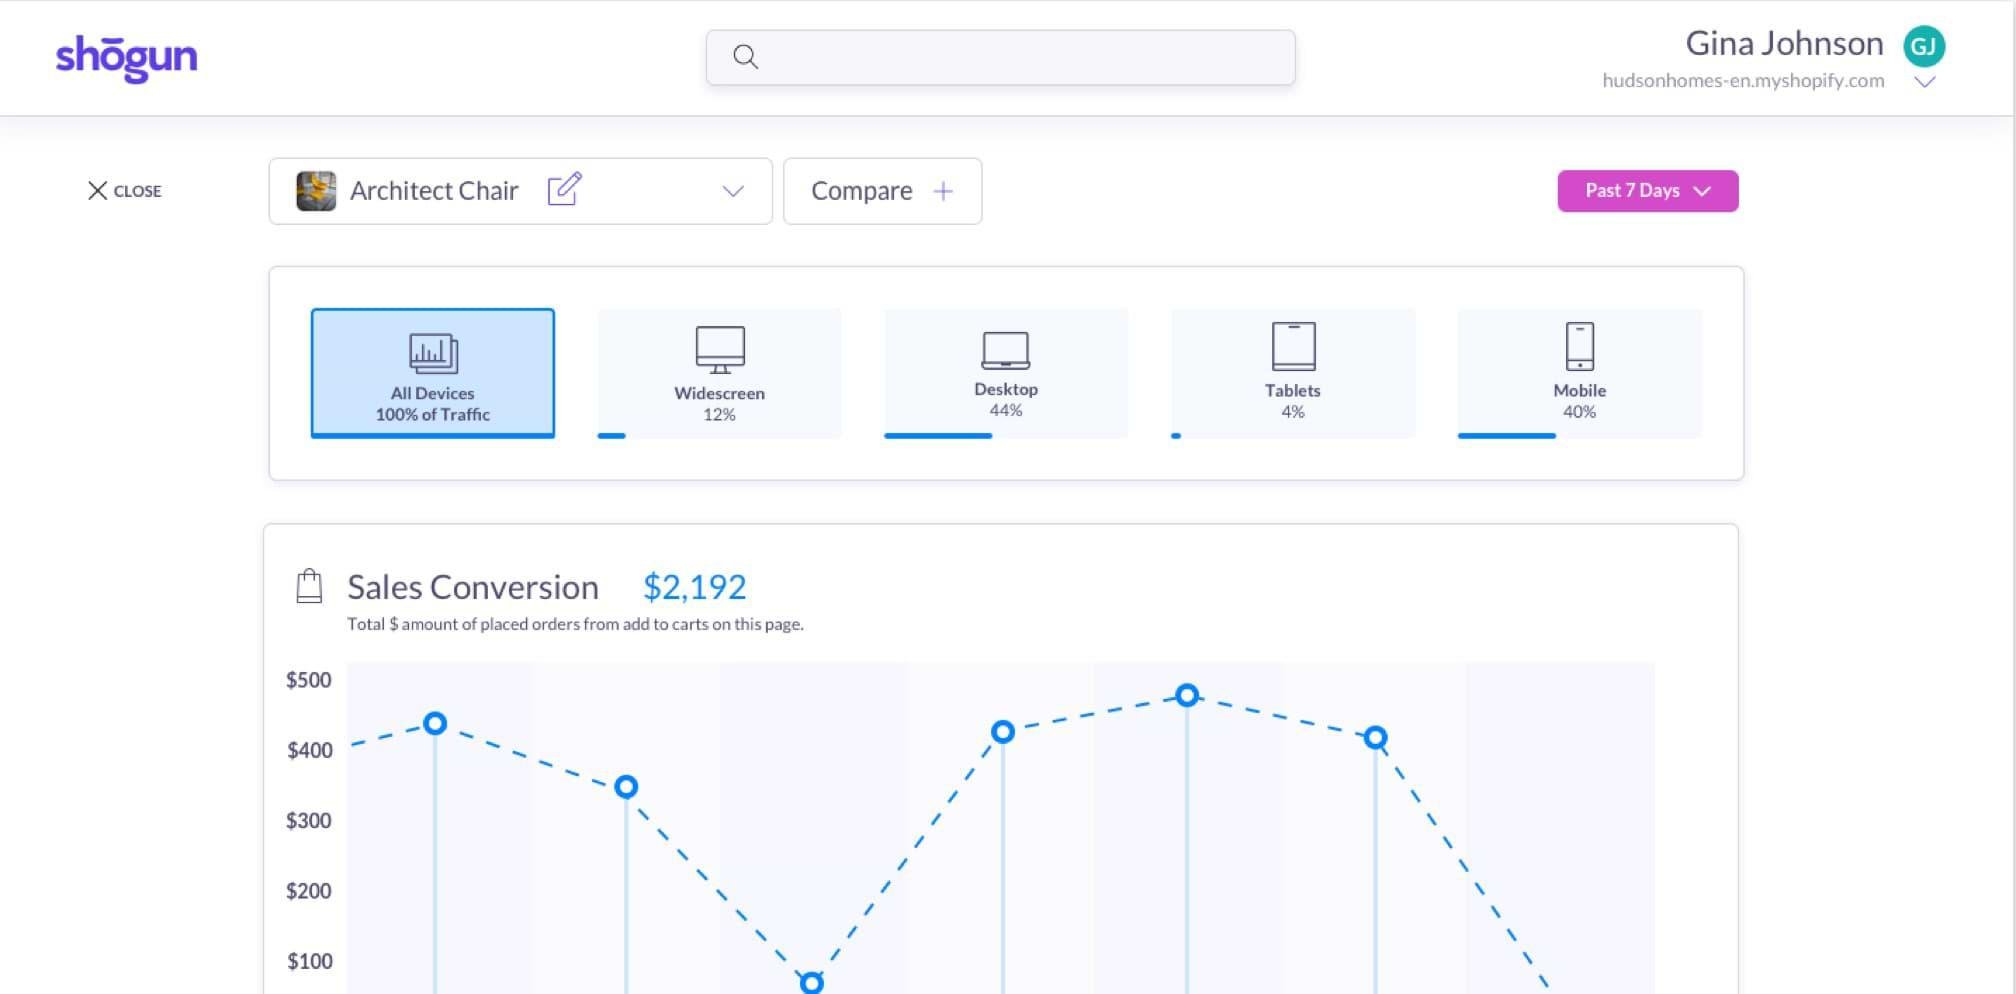
Task: Close the analytics view
Action: pyautogui.click(x=124, y=190)
